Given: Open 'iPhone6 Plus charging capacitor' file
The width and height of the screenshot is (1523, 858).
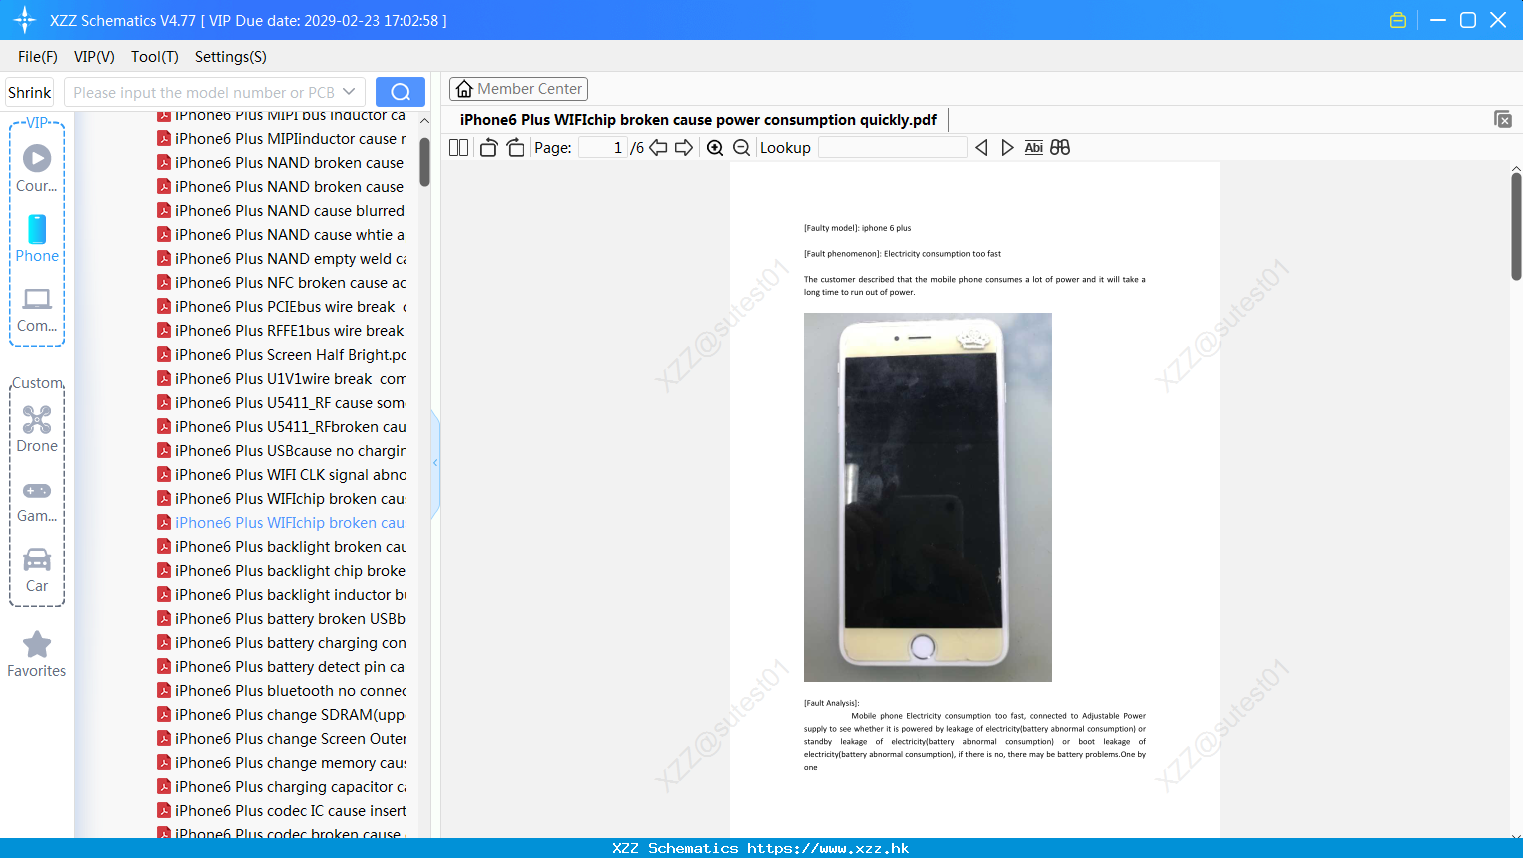Looking at the screenshot, I should [281, 787].
